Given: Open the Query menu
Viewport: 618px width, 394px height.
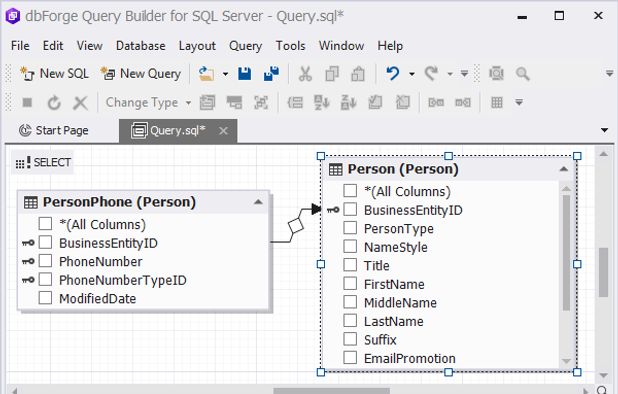Looking at the screenshot, I should click(x=246, y=46).
